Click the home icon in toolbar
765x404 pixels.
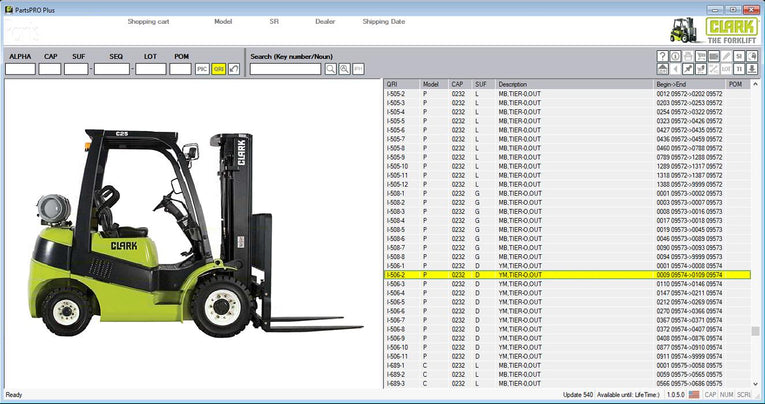pyautogui.click(x=663, y=69)
